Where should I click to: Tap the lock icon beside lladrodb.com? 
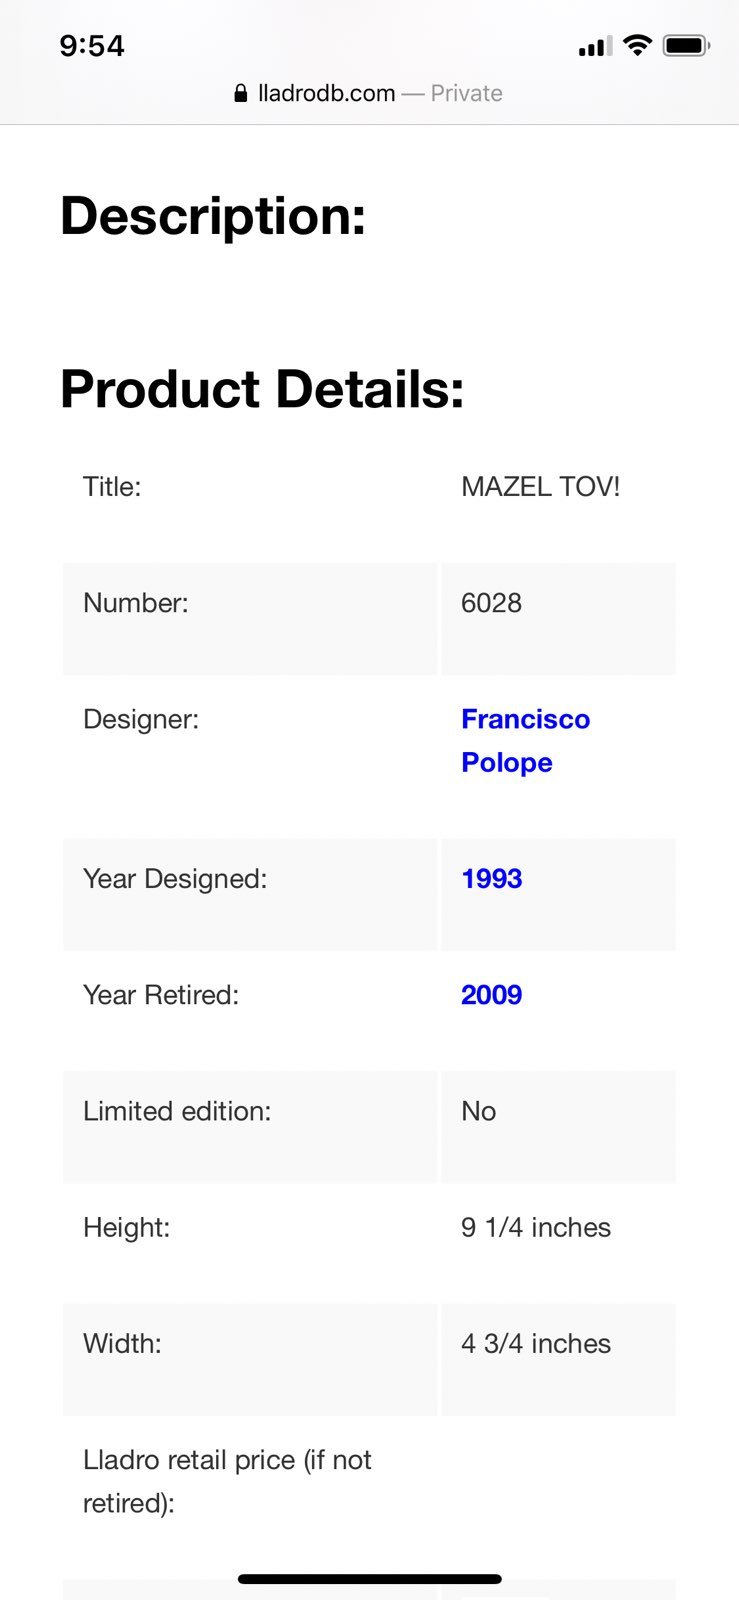click(x=240, y=93)
